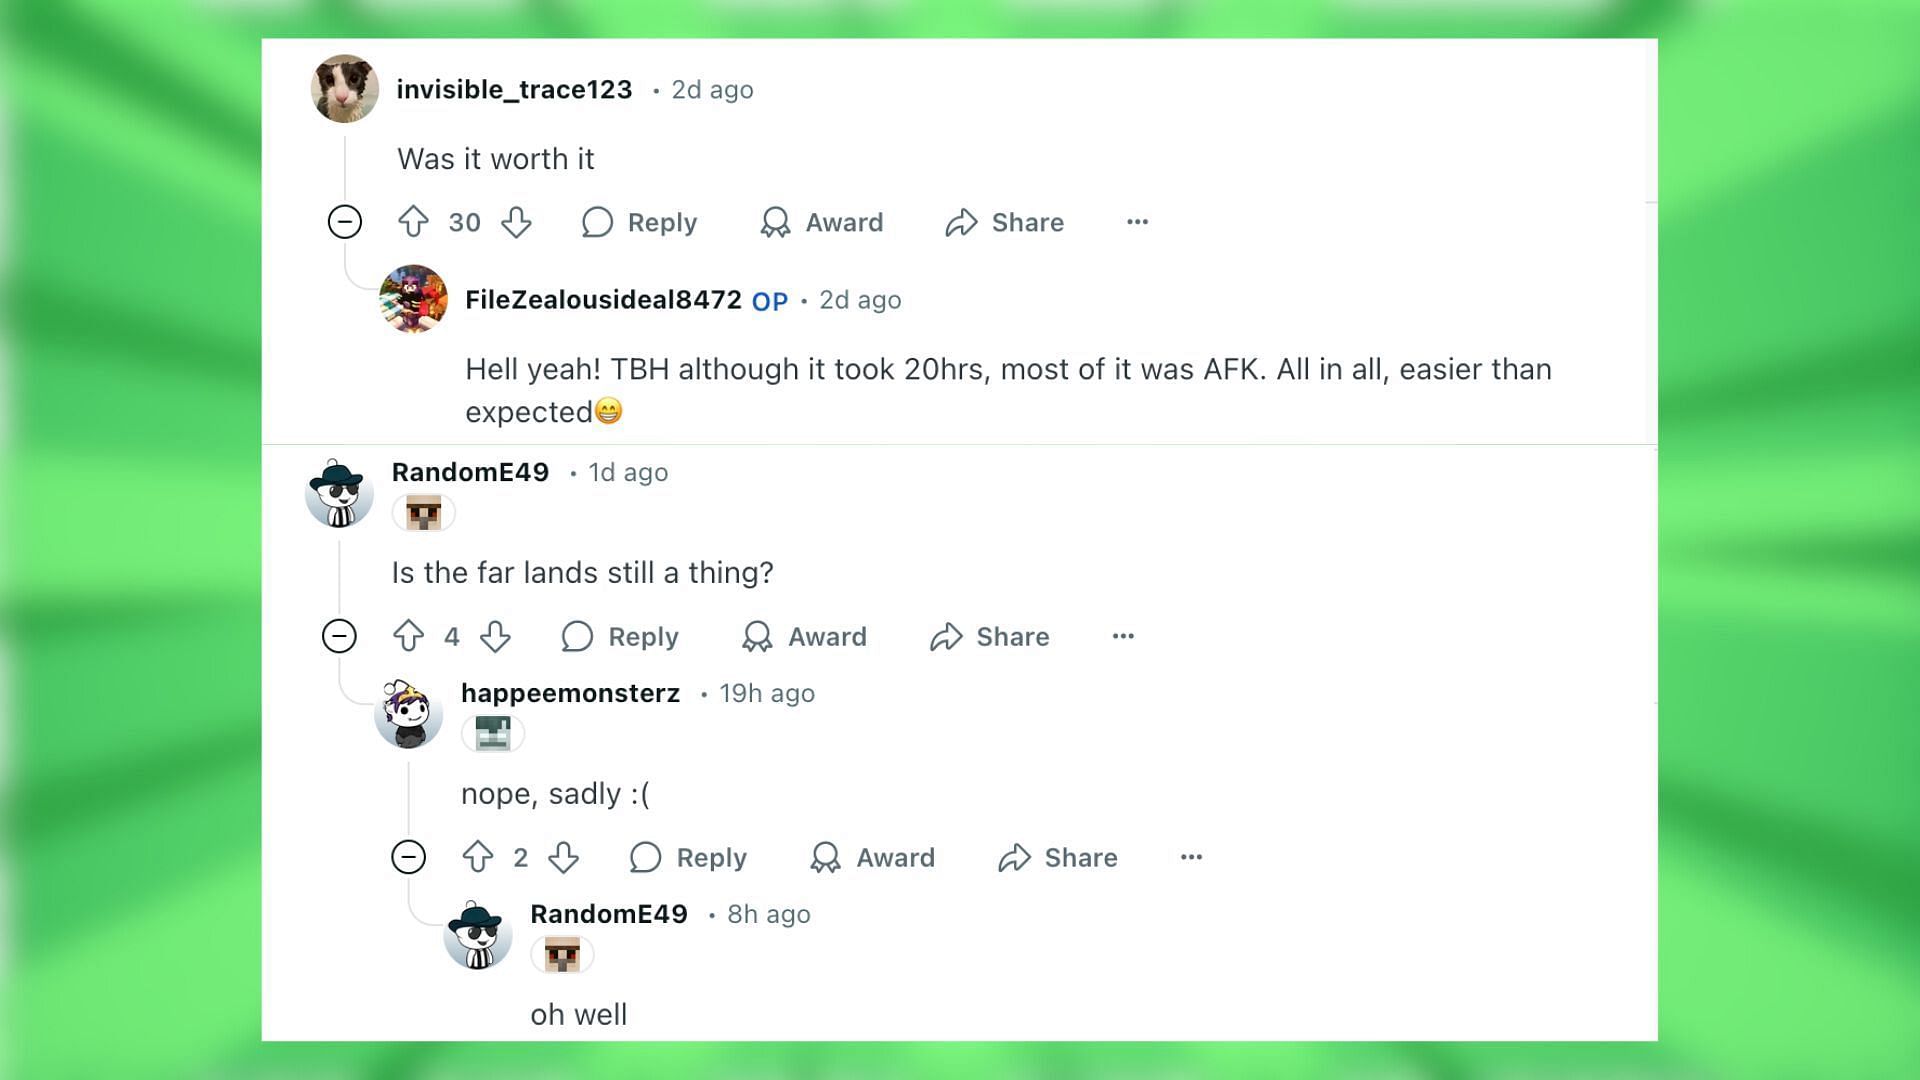Collapse the happeemonsterz comment thread
Image resolution: width=1920 pixels, height=1080 pixels.
click(409, 856)
